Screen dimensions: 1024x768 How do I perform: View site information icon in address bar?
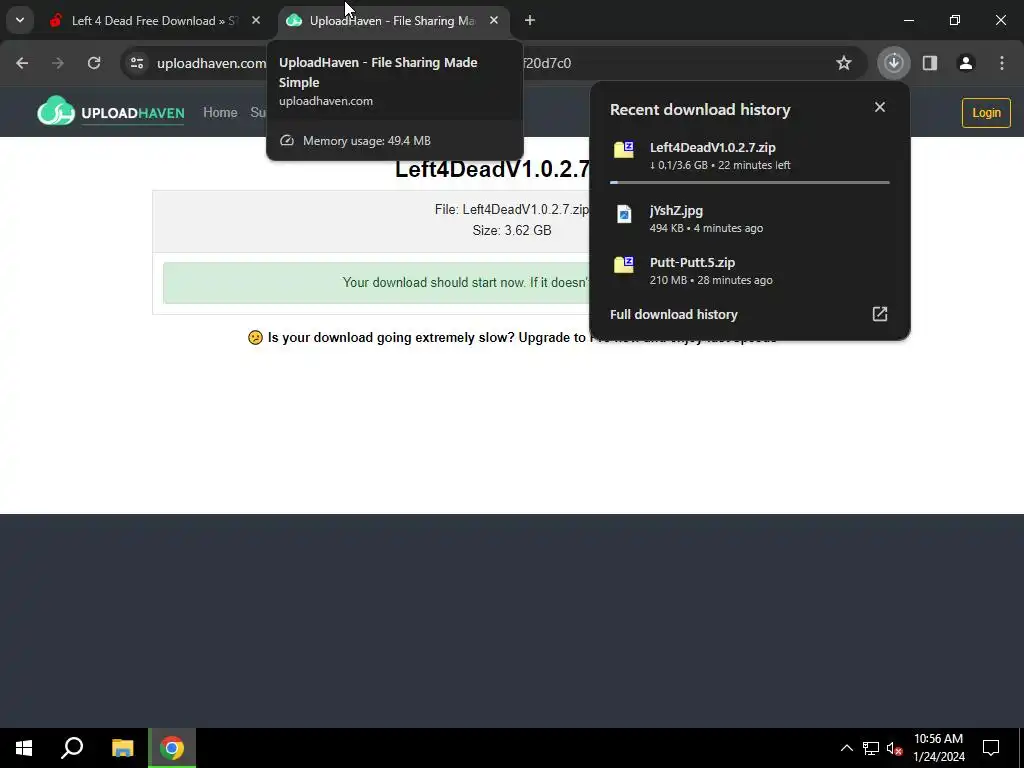click(137, 63)
